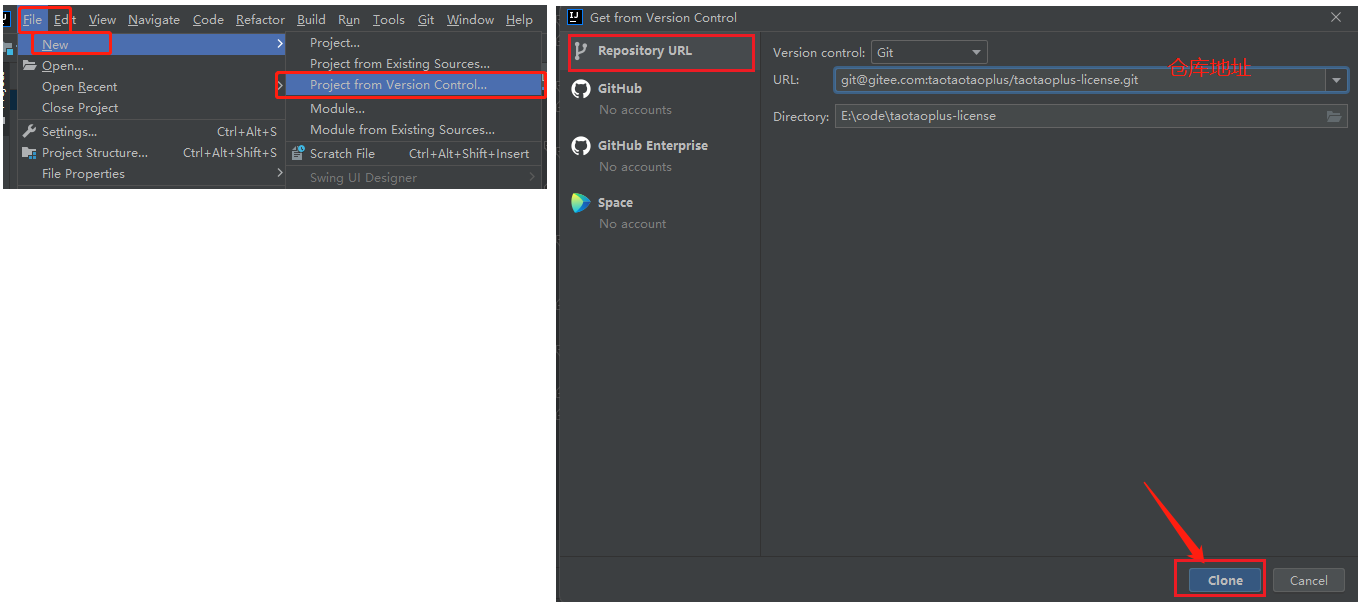Image resolution: width=1358 pixels, height=604 pixels.
Task: Open the Run menu
Action: pyautogui.click(x=349, y=19)
